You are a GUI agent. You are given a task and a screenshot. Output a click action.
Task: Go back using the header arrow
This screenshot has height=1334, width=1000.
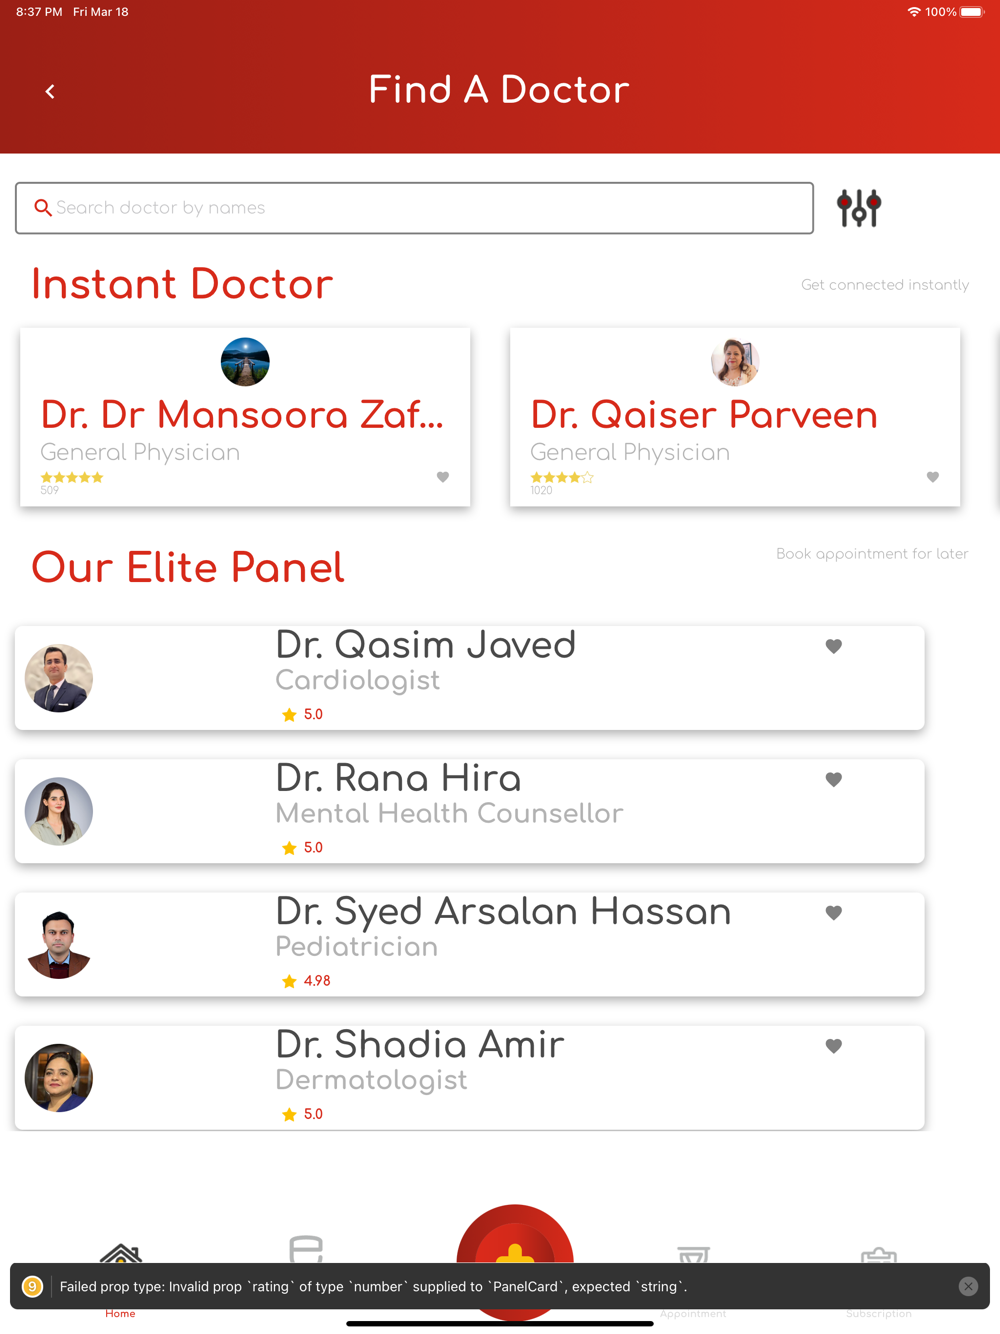50,92
